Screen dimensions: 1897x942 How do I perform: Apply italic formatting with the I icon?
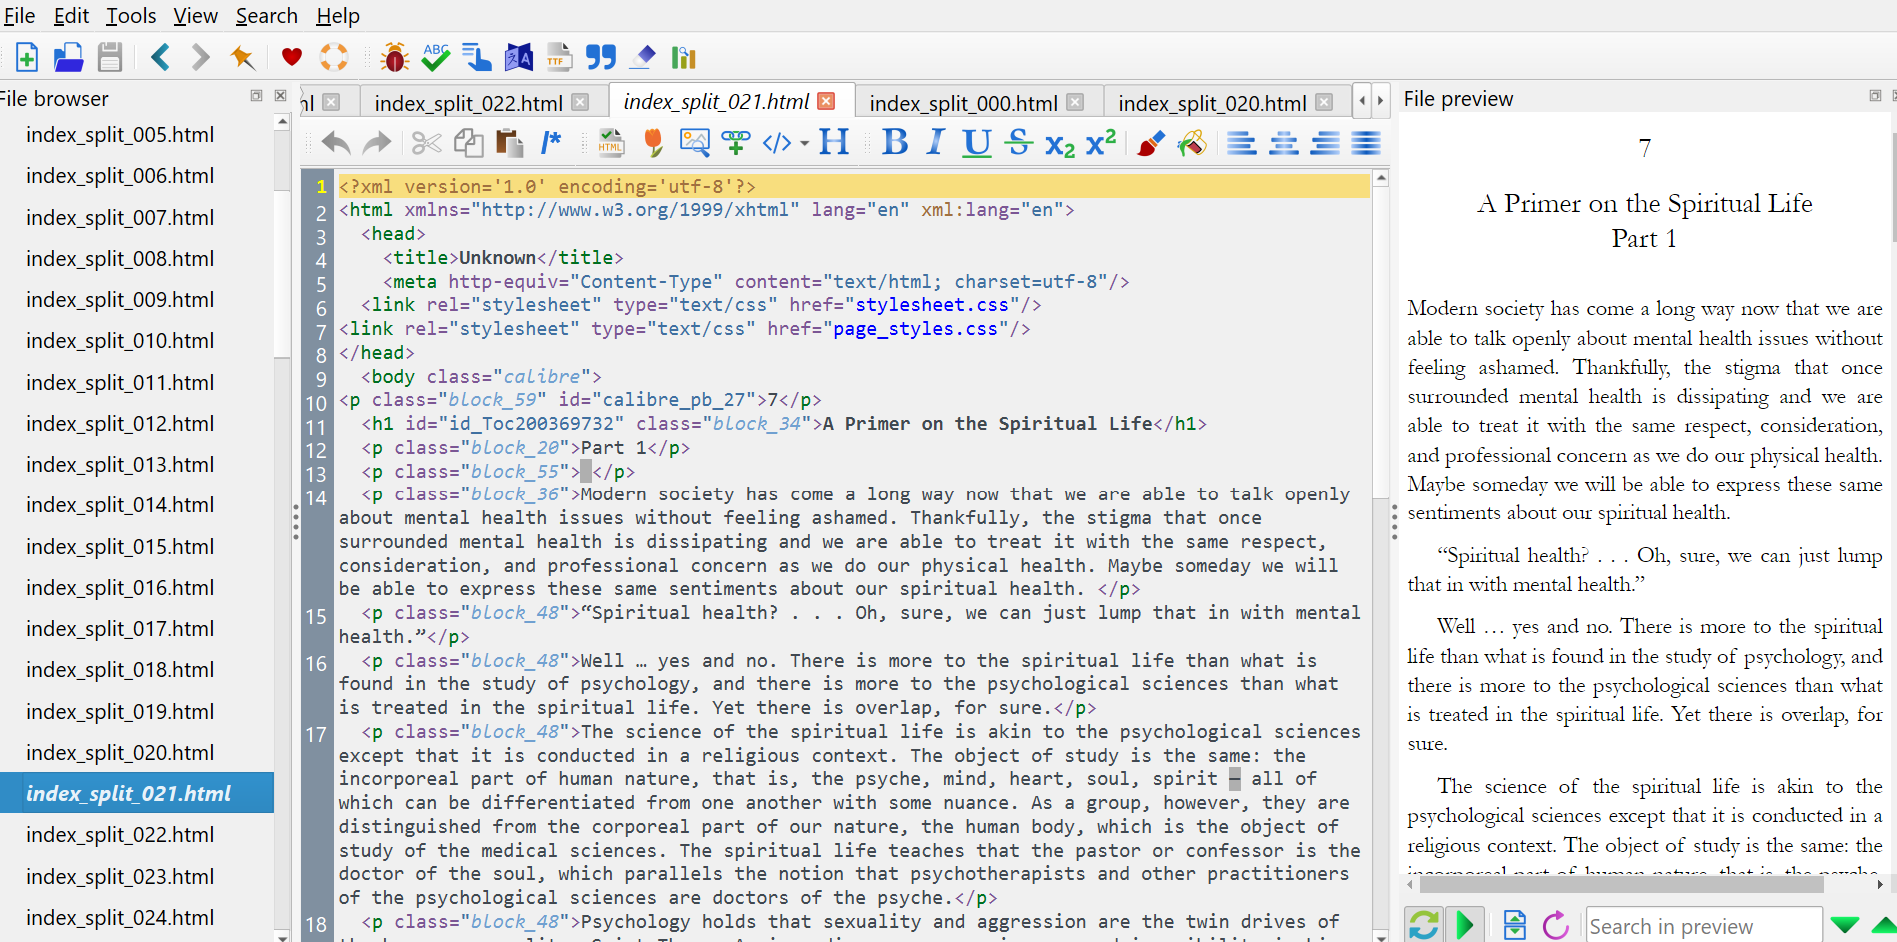tap(936, 143)
